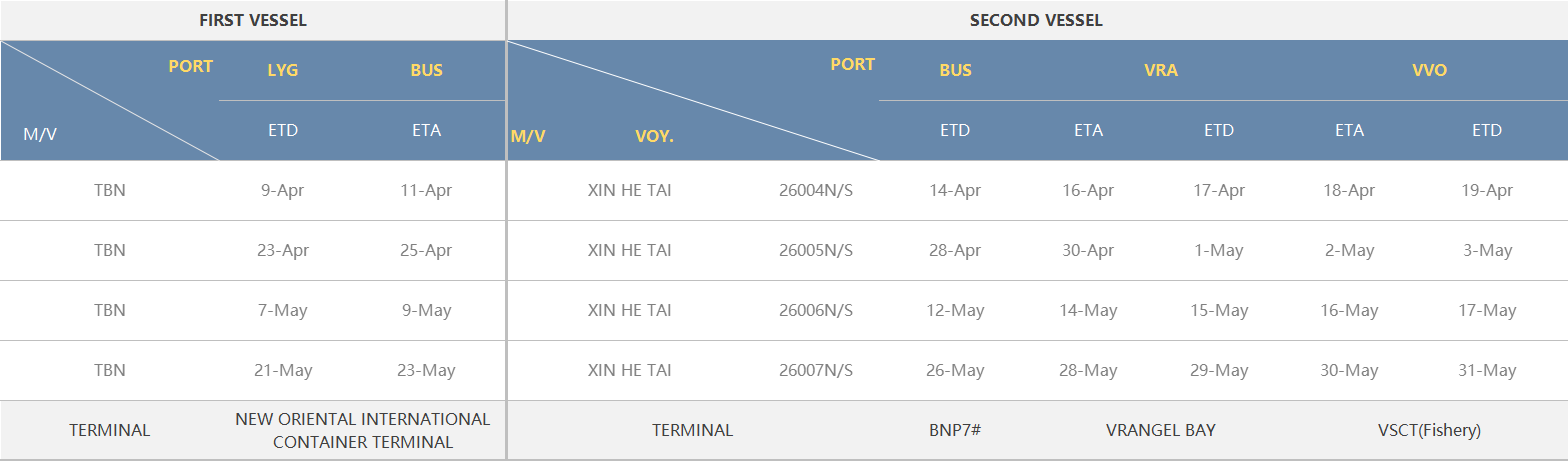Click the VRANGEL BAY terminal cell
Screen dimensions: 1568x461
click(x=1161, y=431)
